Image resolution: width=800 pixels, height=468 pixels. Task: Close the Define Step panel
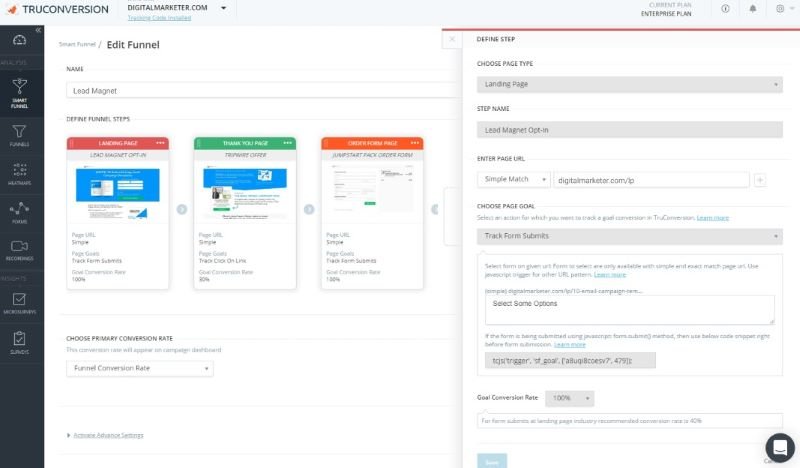(x=452, y=39)
